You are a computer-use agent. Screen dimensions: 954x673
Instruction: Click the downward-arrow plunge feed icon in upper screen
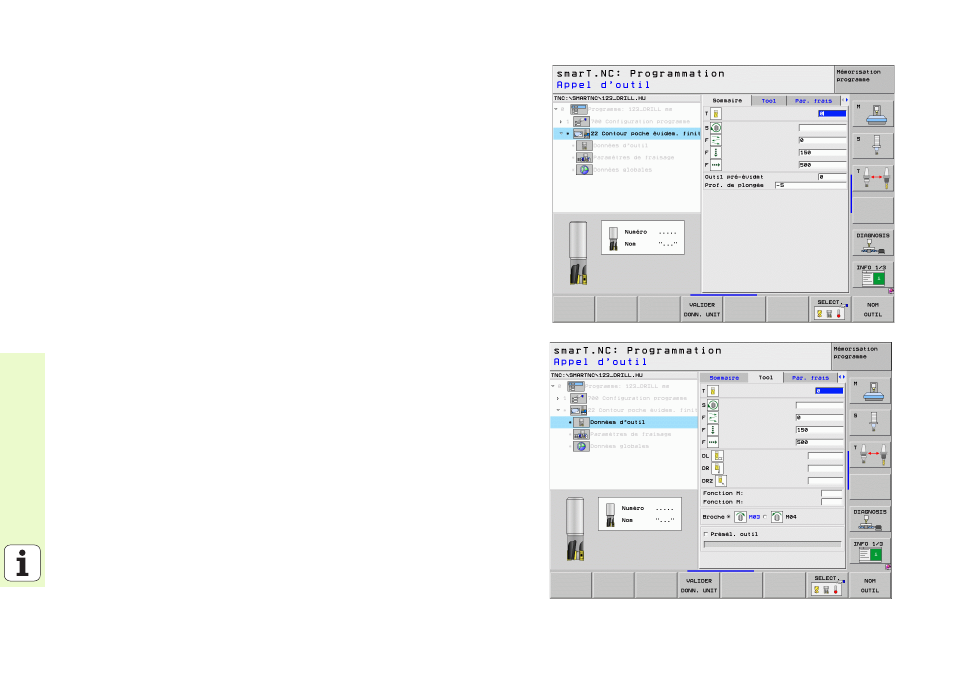click(x=716, y=153)
